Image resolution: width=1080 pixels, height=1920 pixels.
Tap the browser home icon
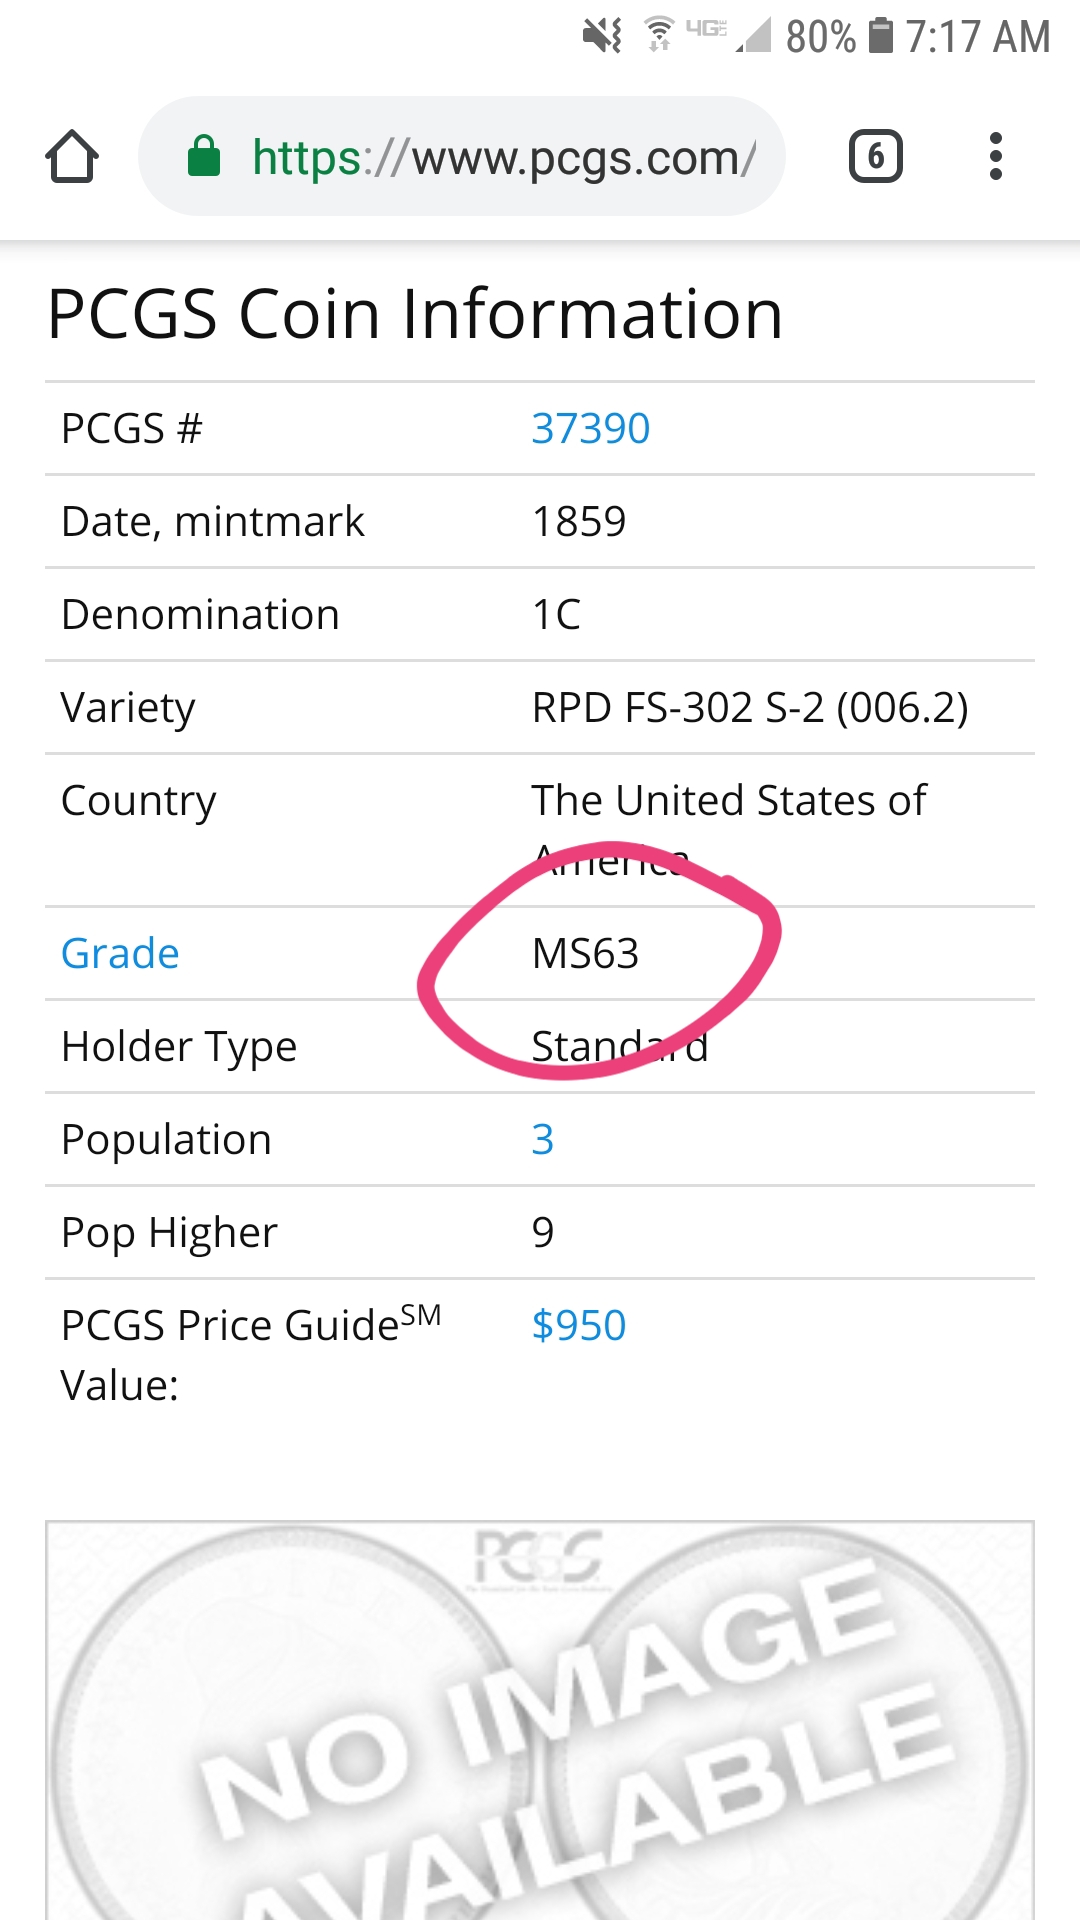pos(72,157)
